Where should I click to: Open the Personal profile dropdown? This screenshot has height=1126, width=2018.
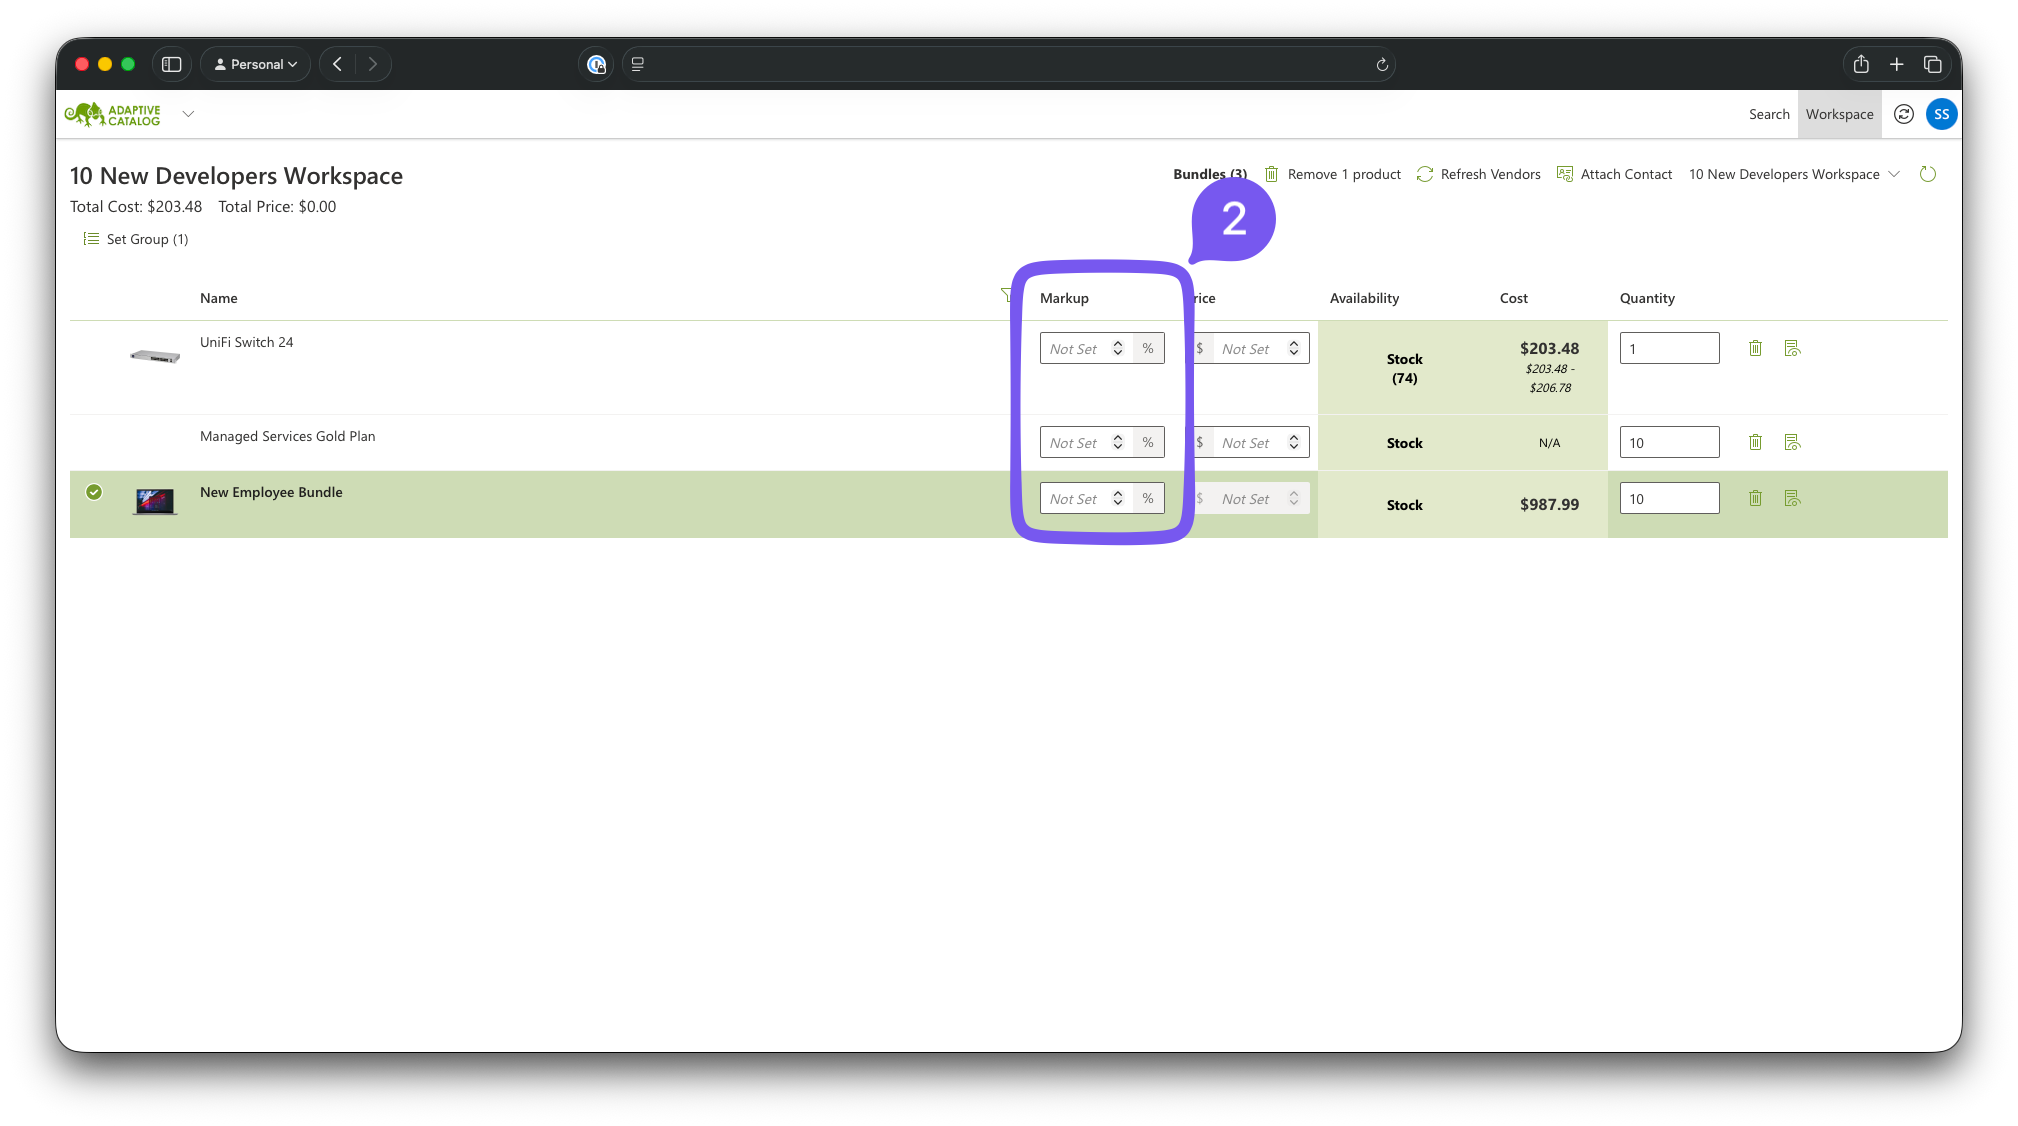(256, 64)
